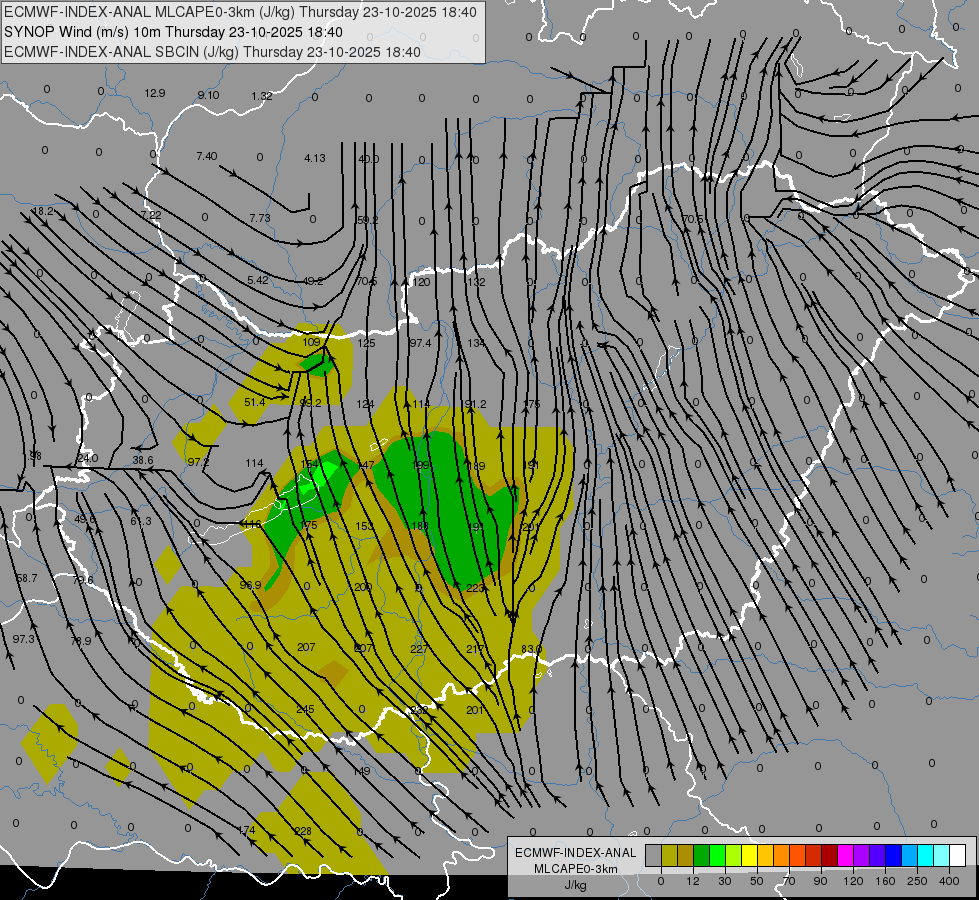Screen dimensions: 979x900
Task: Click the map value 174
Action: [247, 830]
